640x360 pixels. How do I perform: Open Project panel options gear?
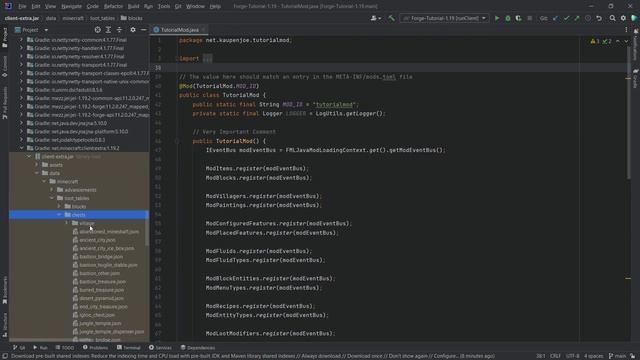133,30
